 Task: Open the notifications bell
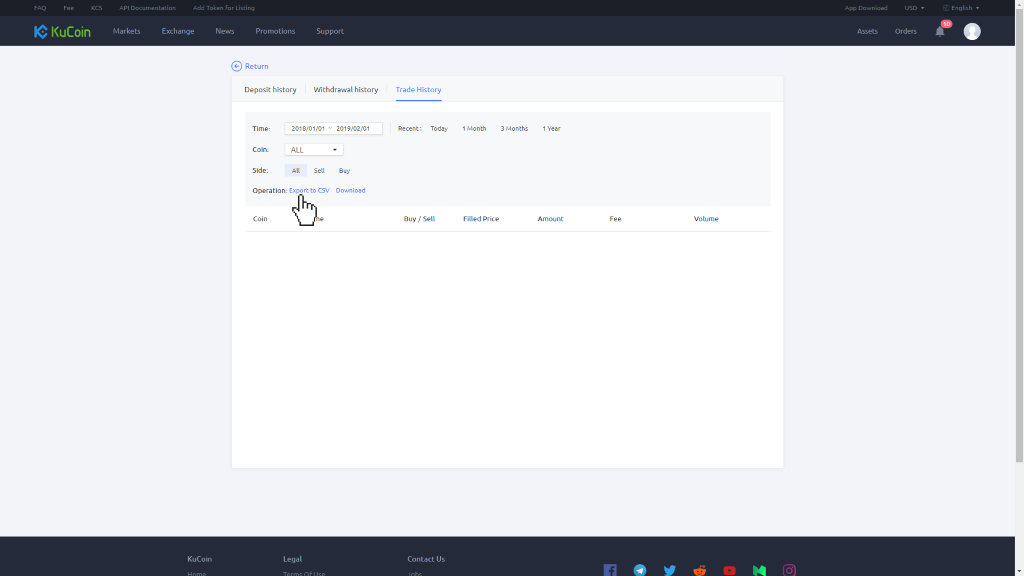coord(940,31)
